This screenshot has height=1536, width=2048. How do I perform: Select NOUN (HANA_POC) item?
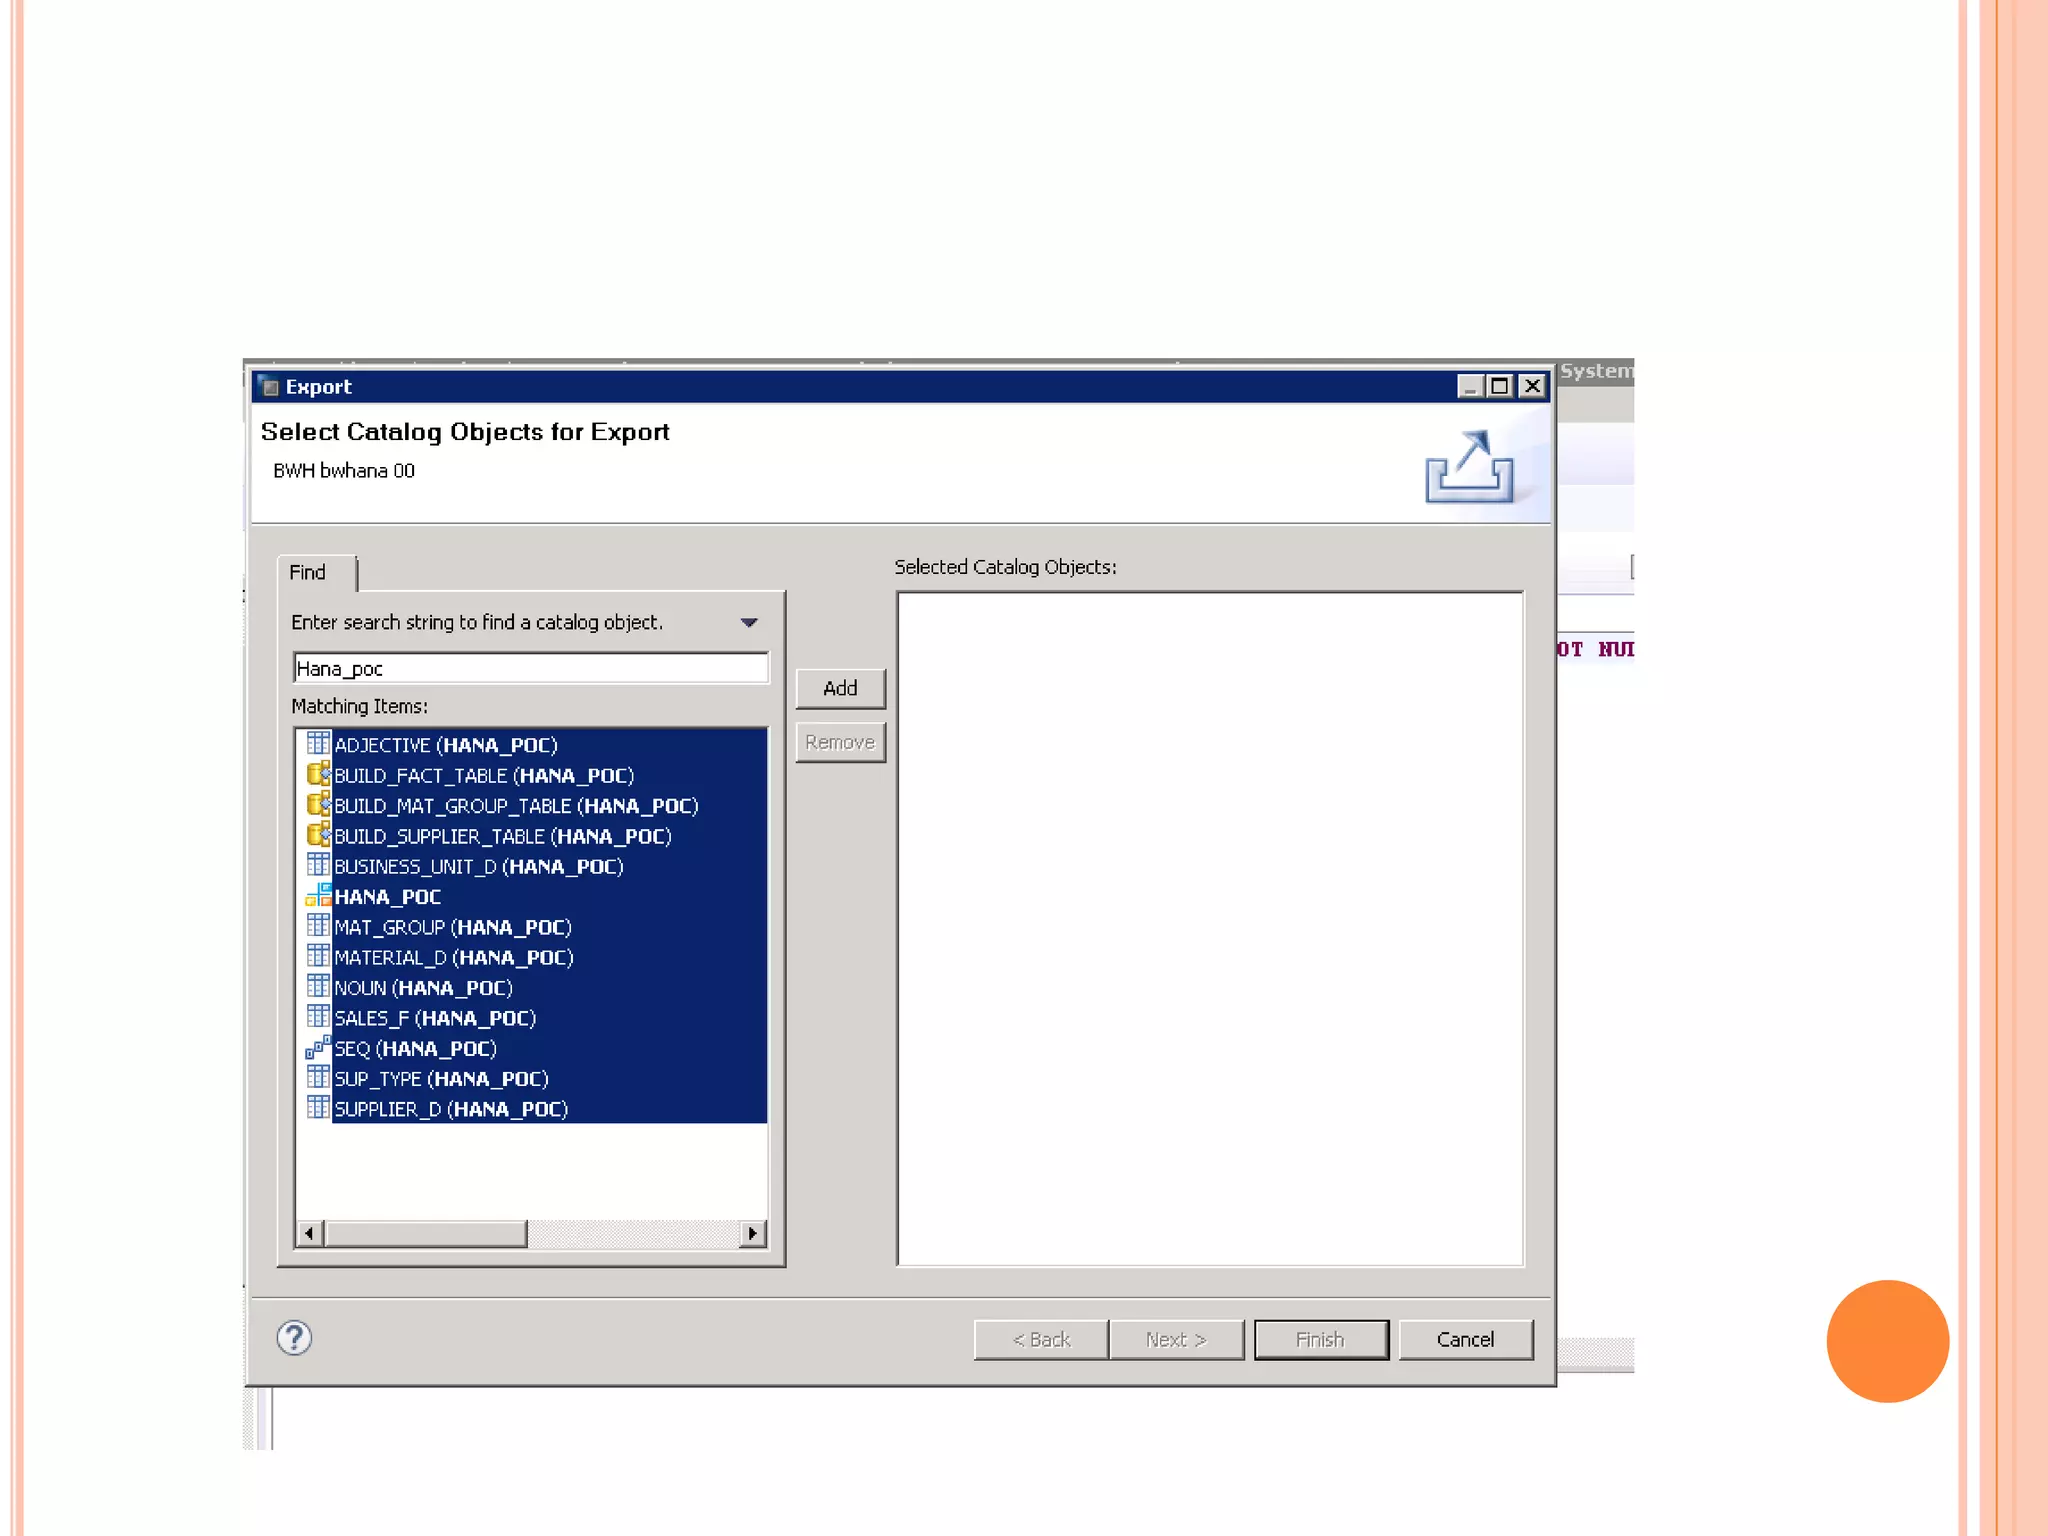pos(423,988)
